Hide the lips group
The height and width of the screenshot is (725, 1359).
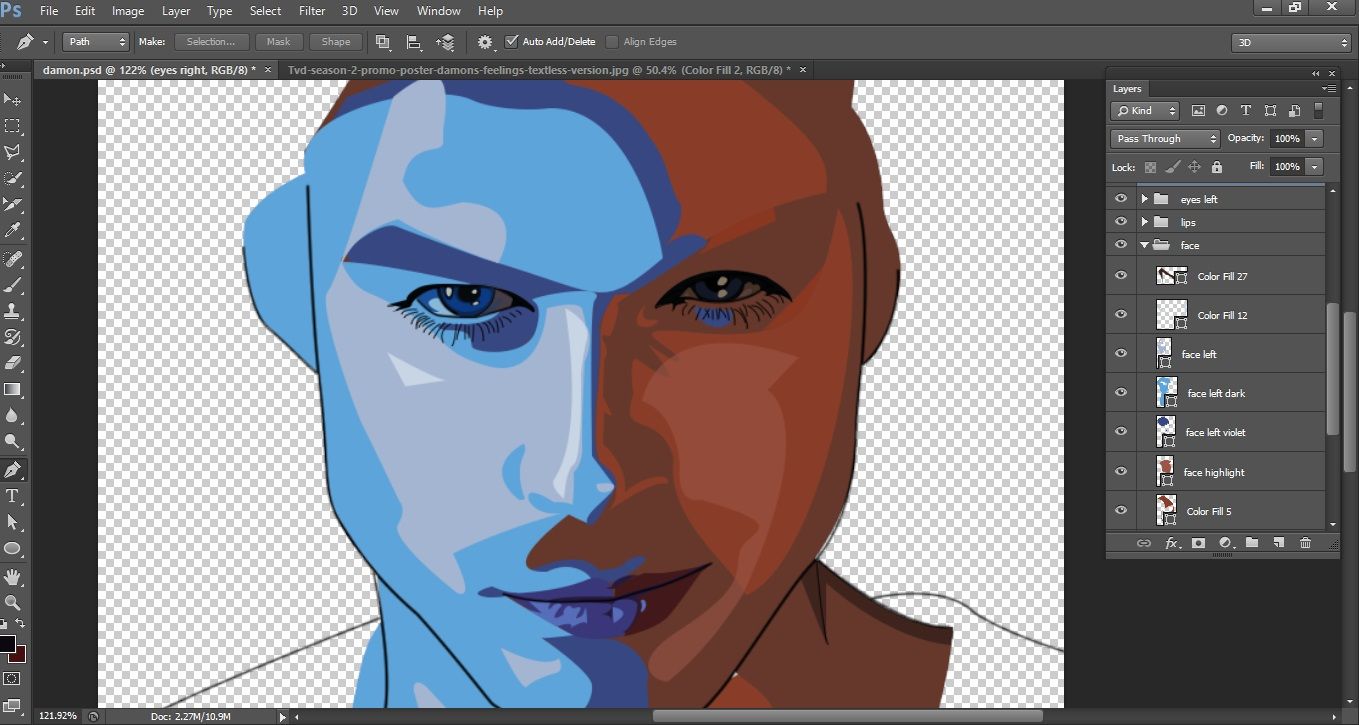1121,222
